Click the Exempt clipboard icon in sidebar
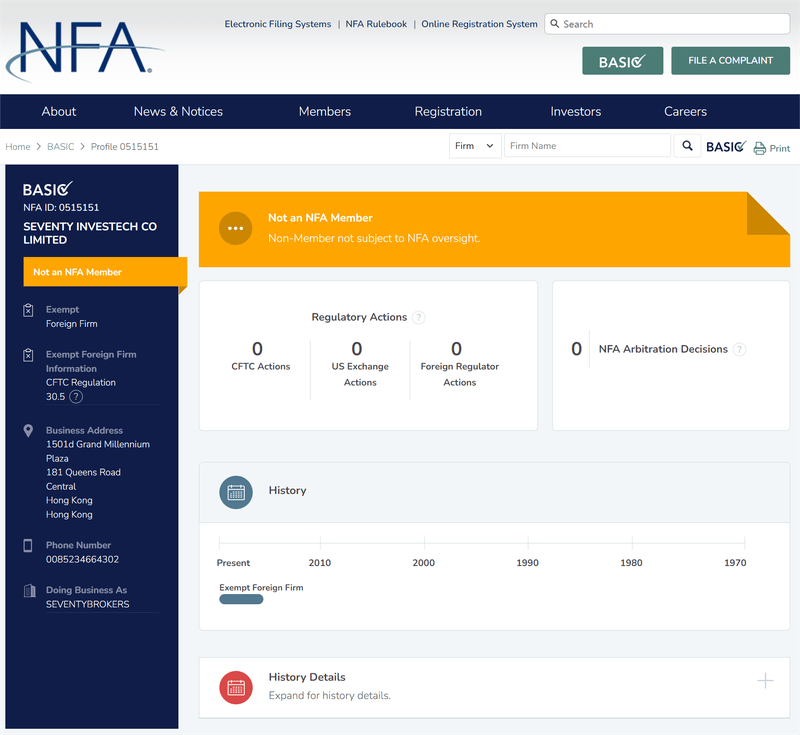800x735 pixels. [x=29, y=310]
